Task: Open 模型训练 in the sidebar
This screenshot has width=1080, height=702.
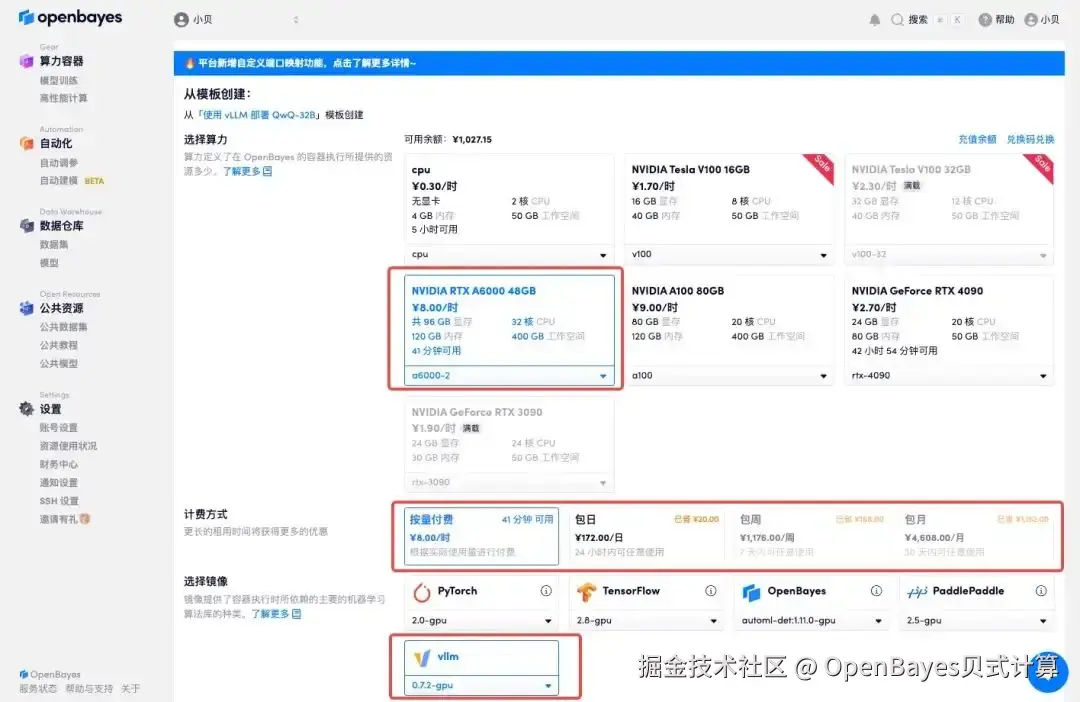Action: (x=59, y=80)
